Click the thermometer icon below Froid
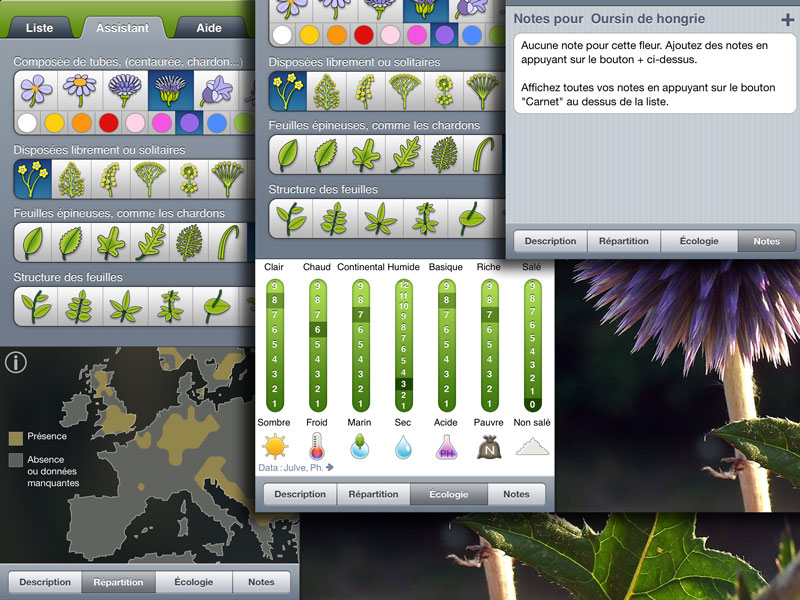The height and width of the screenshot is (600, 800). point(317,446)
